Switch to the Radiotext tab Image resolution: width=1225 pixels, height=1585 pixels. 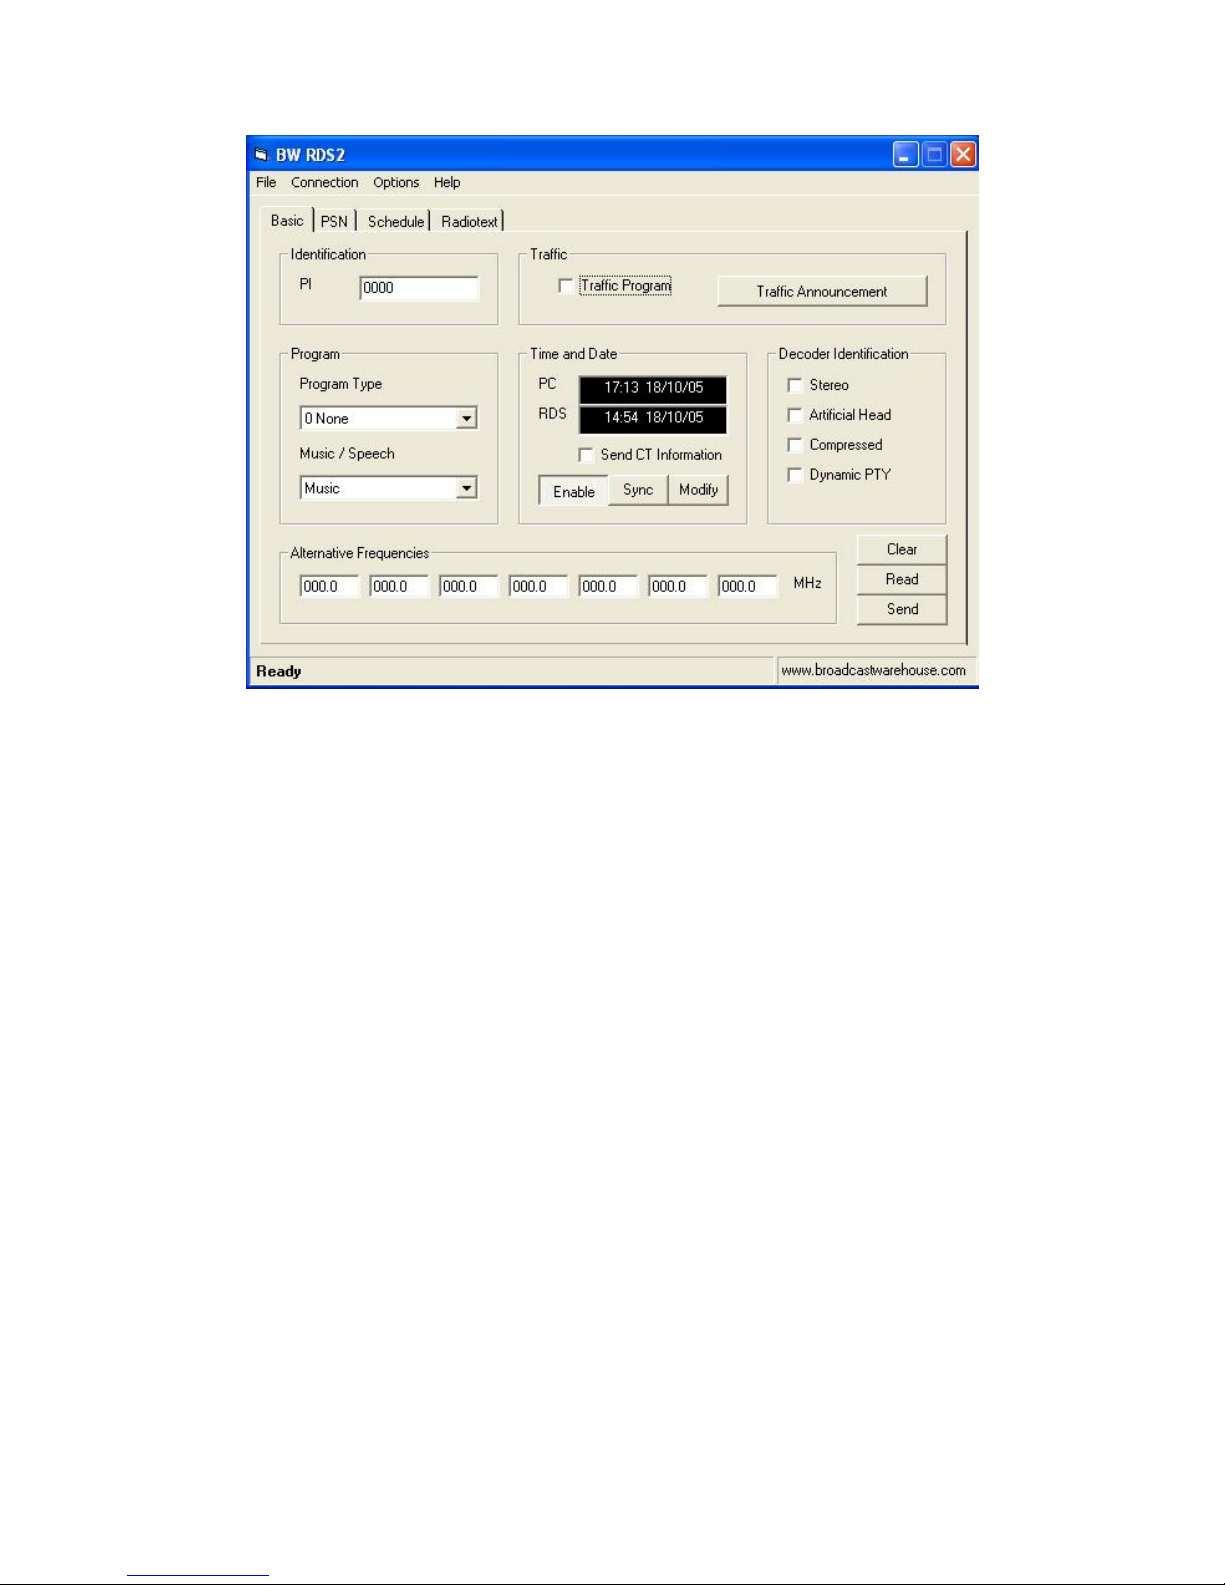(x=469, y=221)
